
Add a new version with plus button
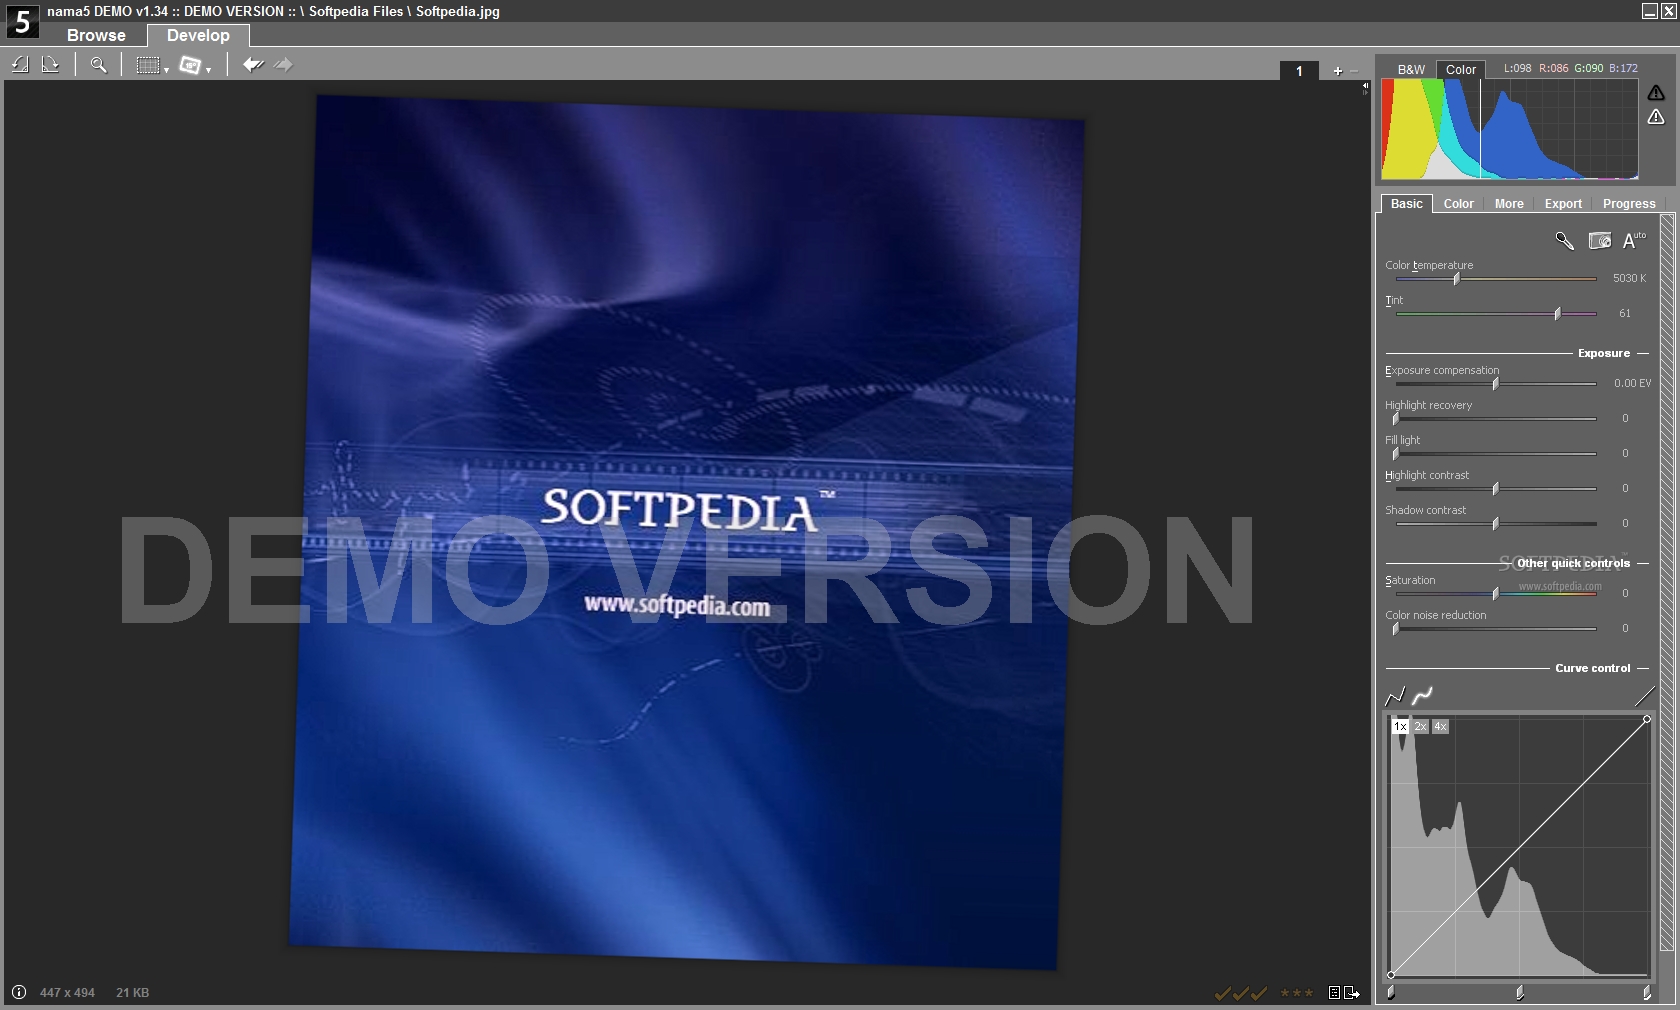pyautogui.click(x=1338, y=71)
